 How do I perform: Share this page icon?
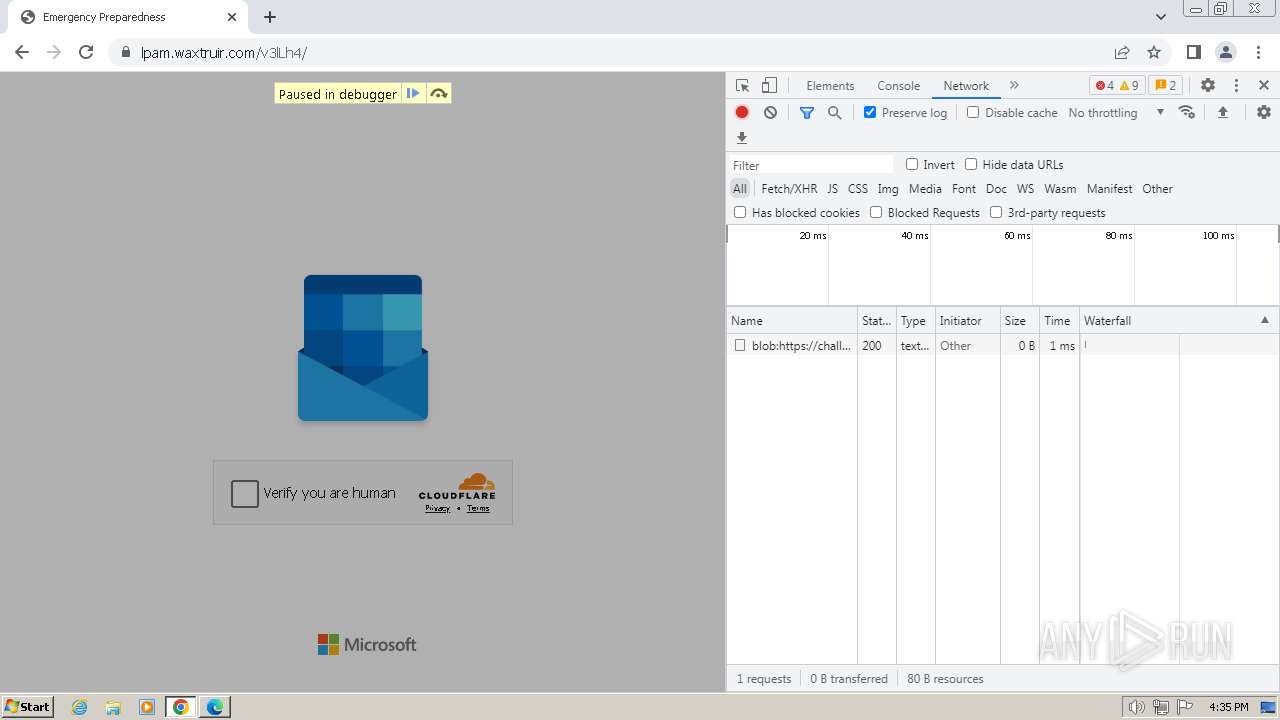[1122, 52]
